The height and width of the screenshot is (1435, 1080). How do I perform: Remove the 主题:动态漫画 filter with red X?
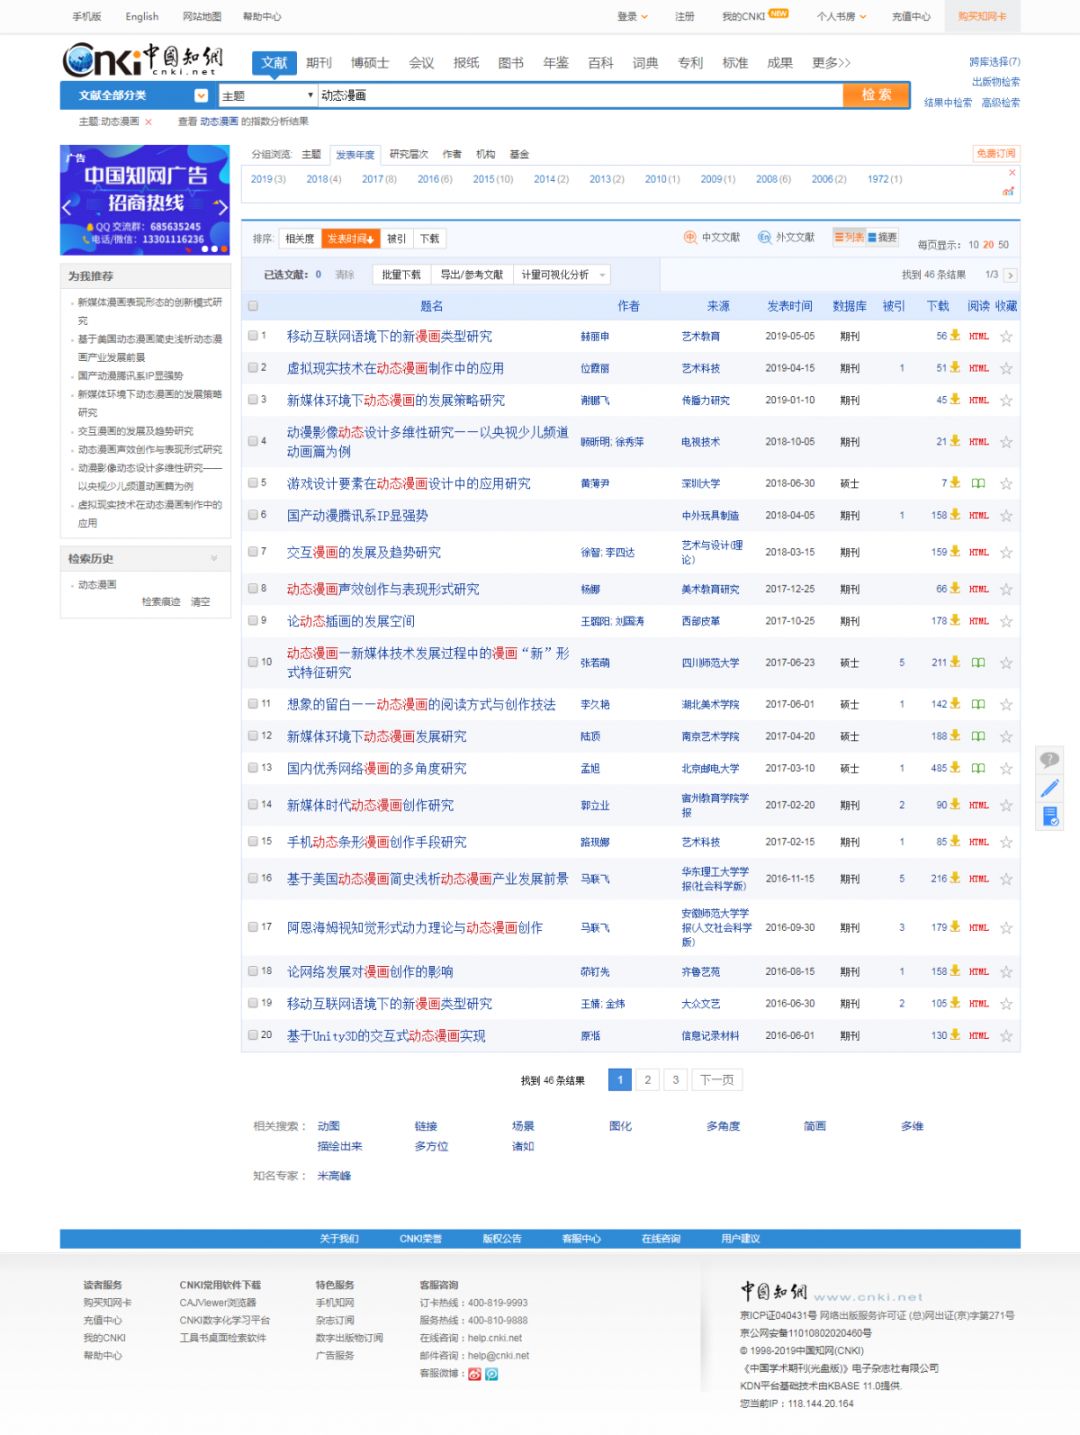pos(148,122)
